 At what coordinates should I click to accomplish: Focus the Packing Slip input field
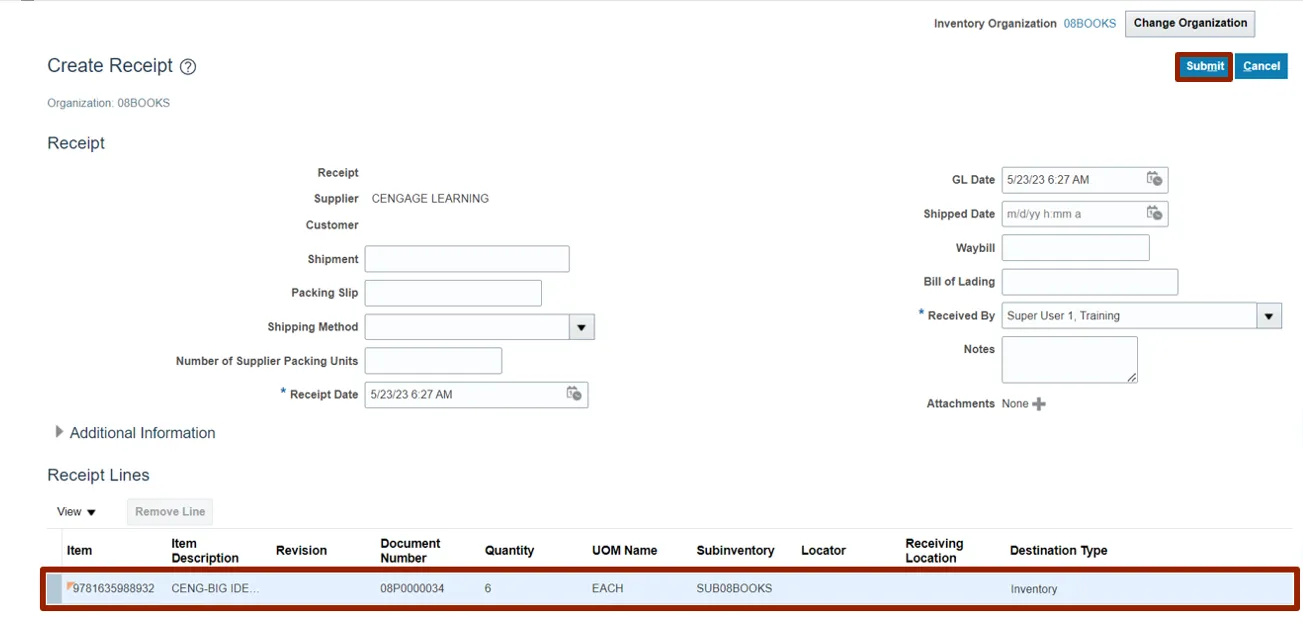click(453, 293)
